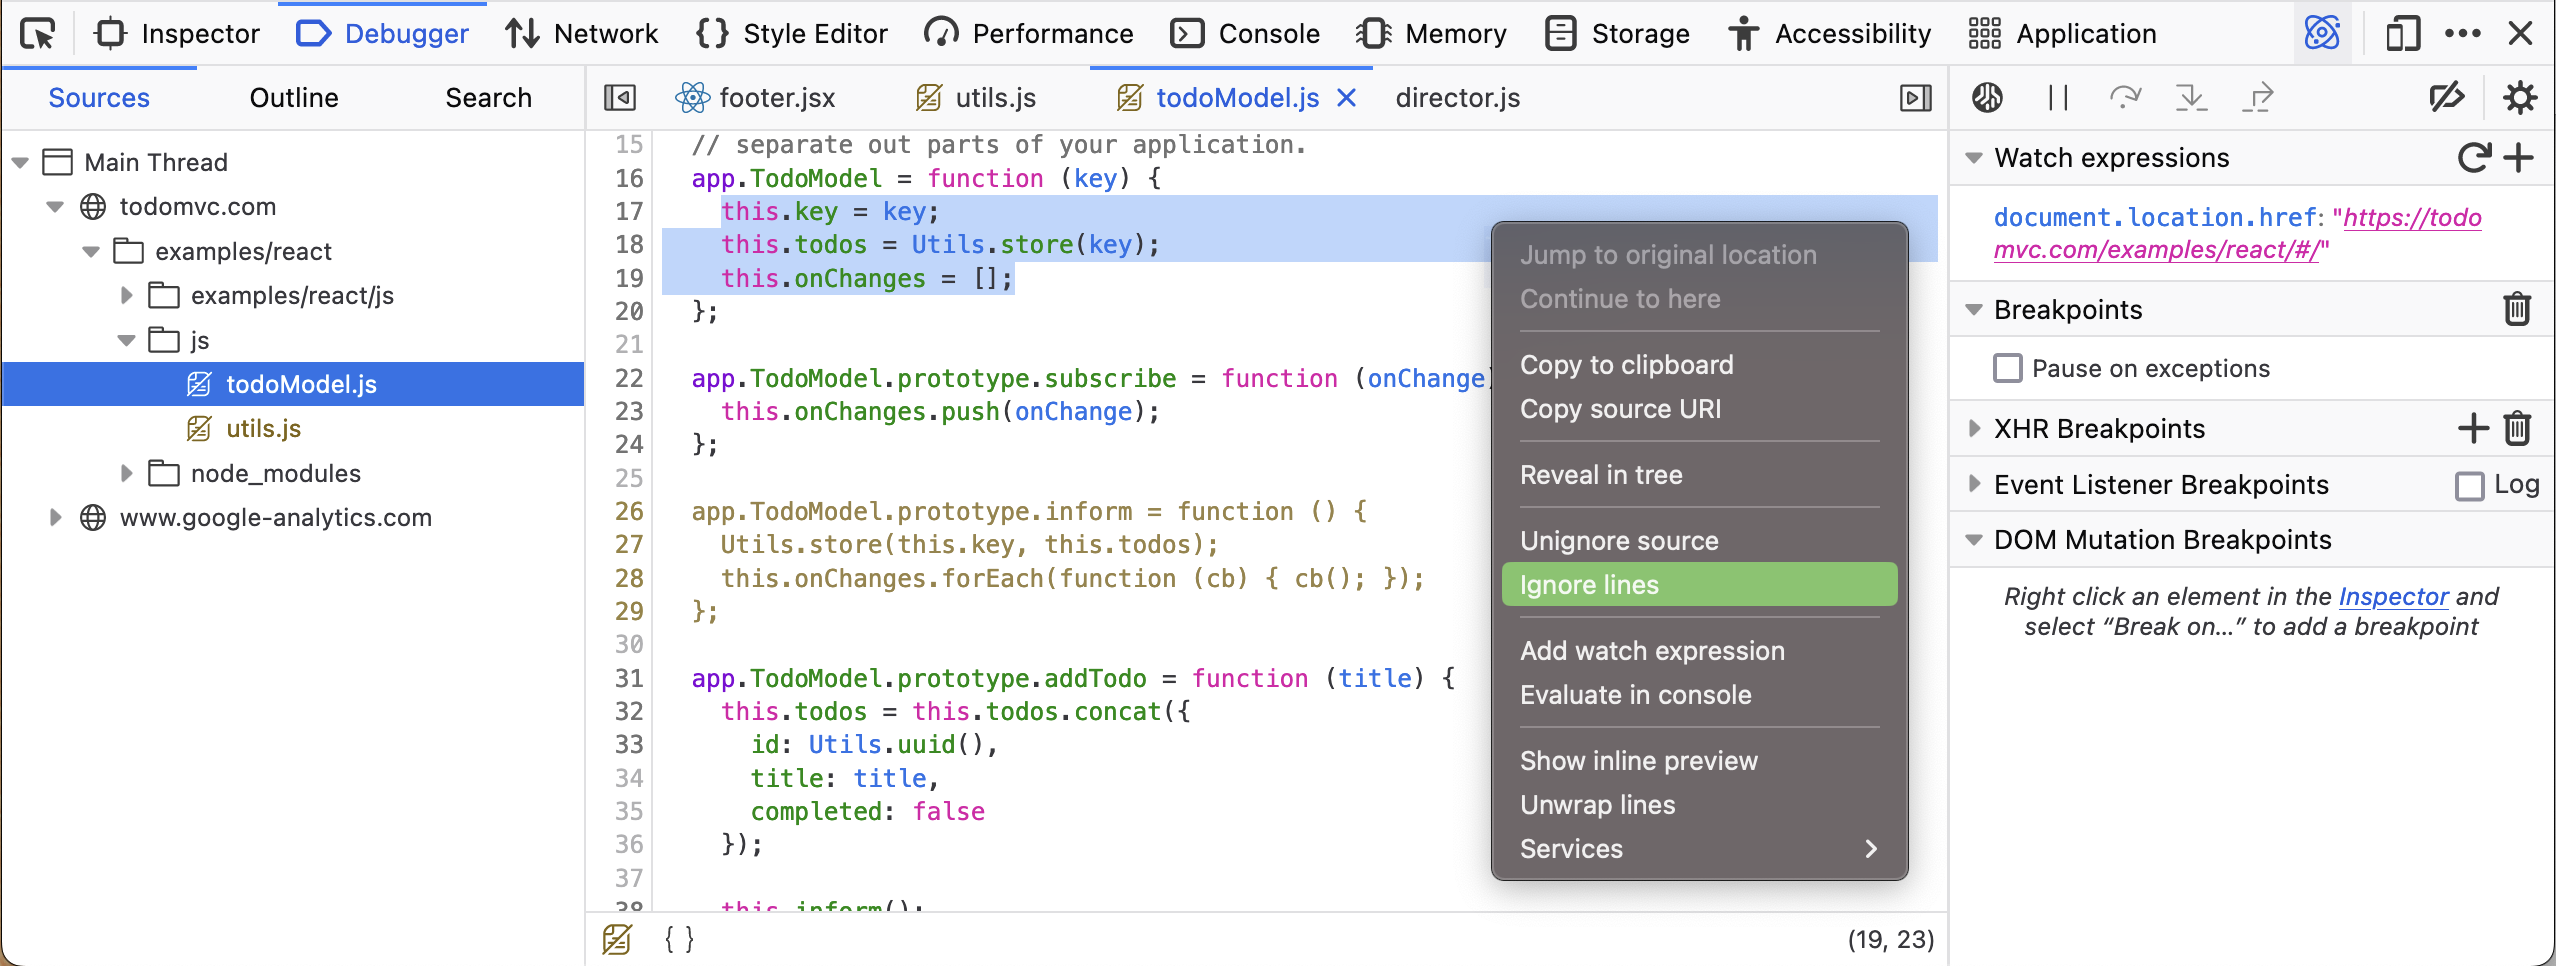Refresh watch expressions

tap(2473, 158)
